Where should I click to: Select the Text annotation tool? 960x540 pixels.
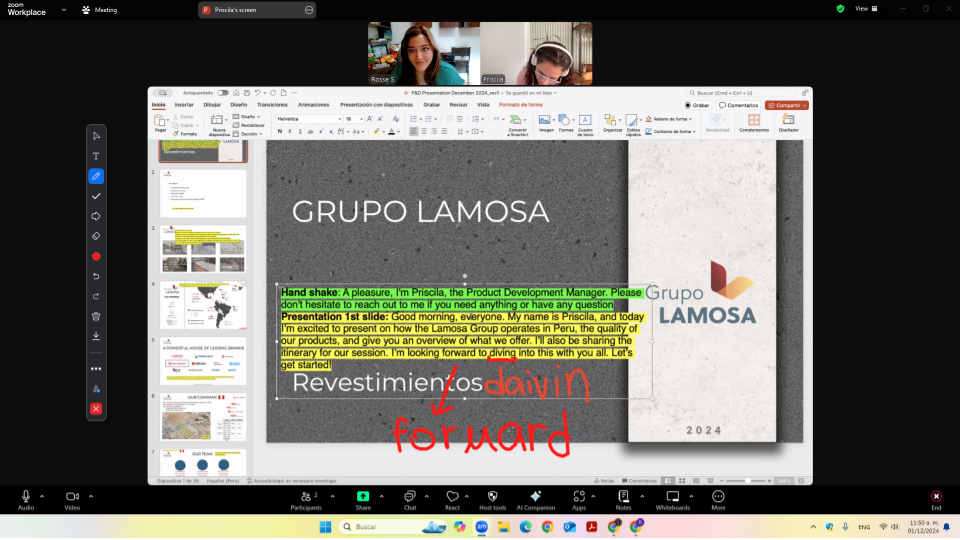96,156
